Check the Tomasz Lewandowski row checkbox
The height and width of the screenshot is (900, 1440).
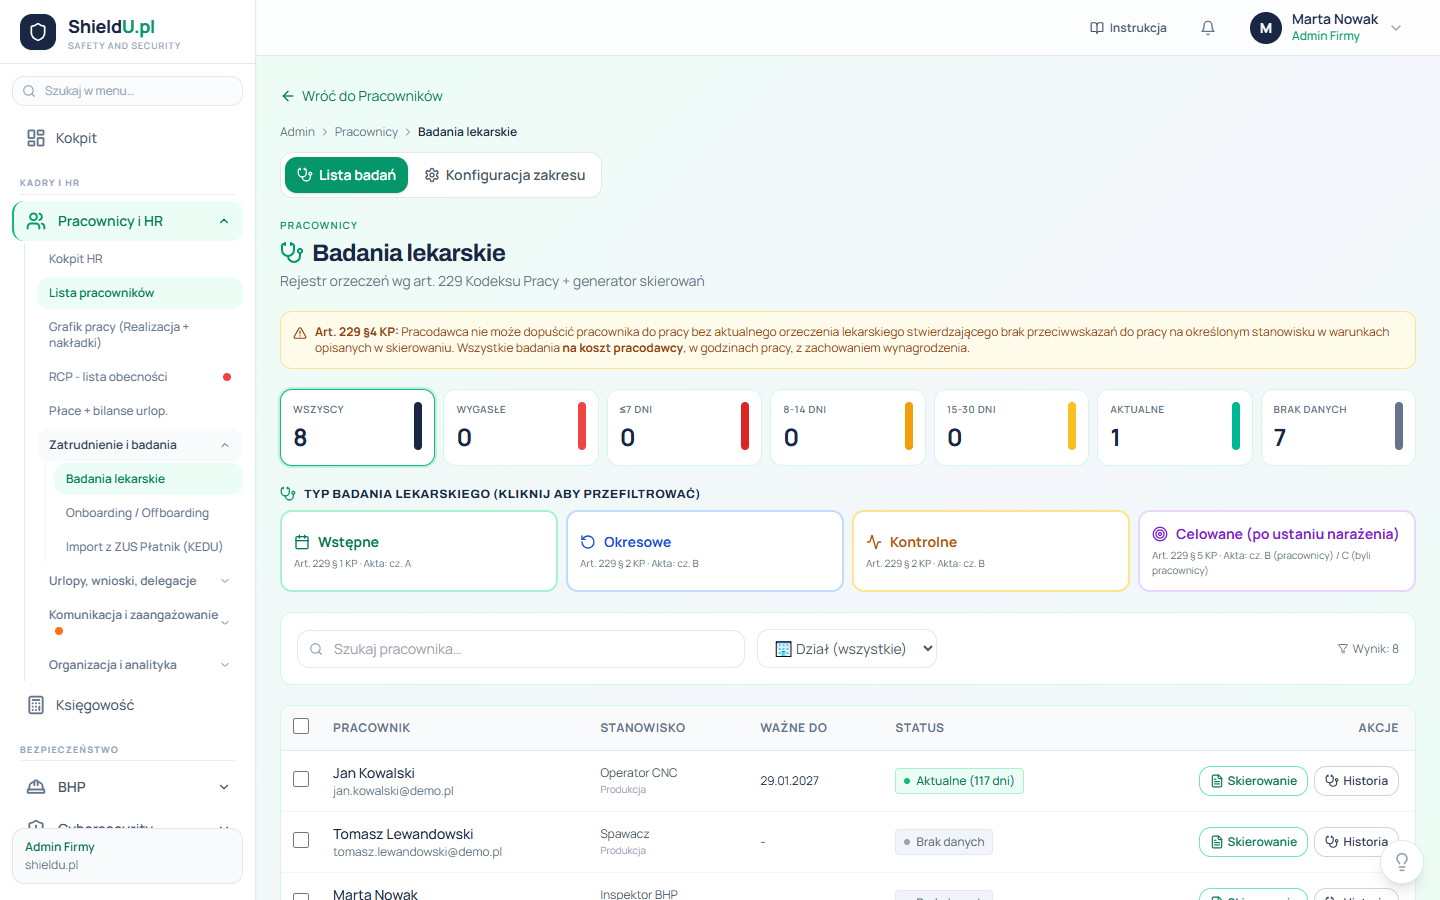click(x=301, y=840)
